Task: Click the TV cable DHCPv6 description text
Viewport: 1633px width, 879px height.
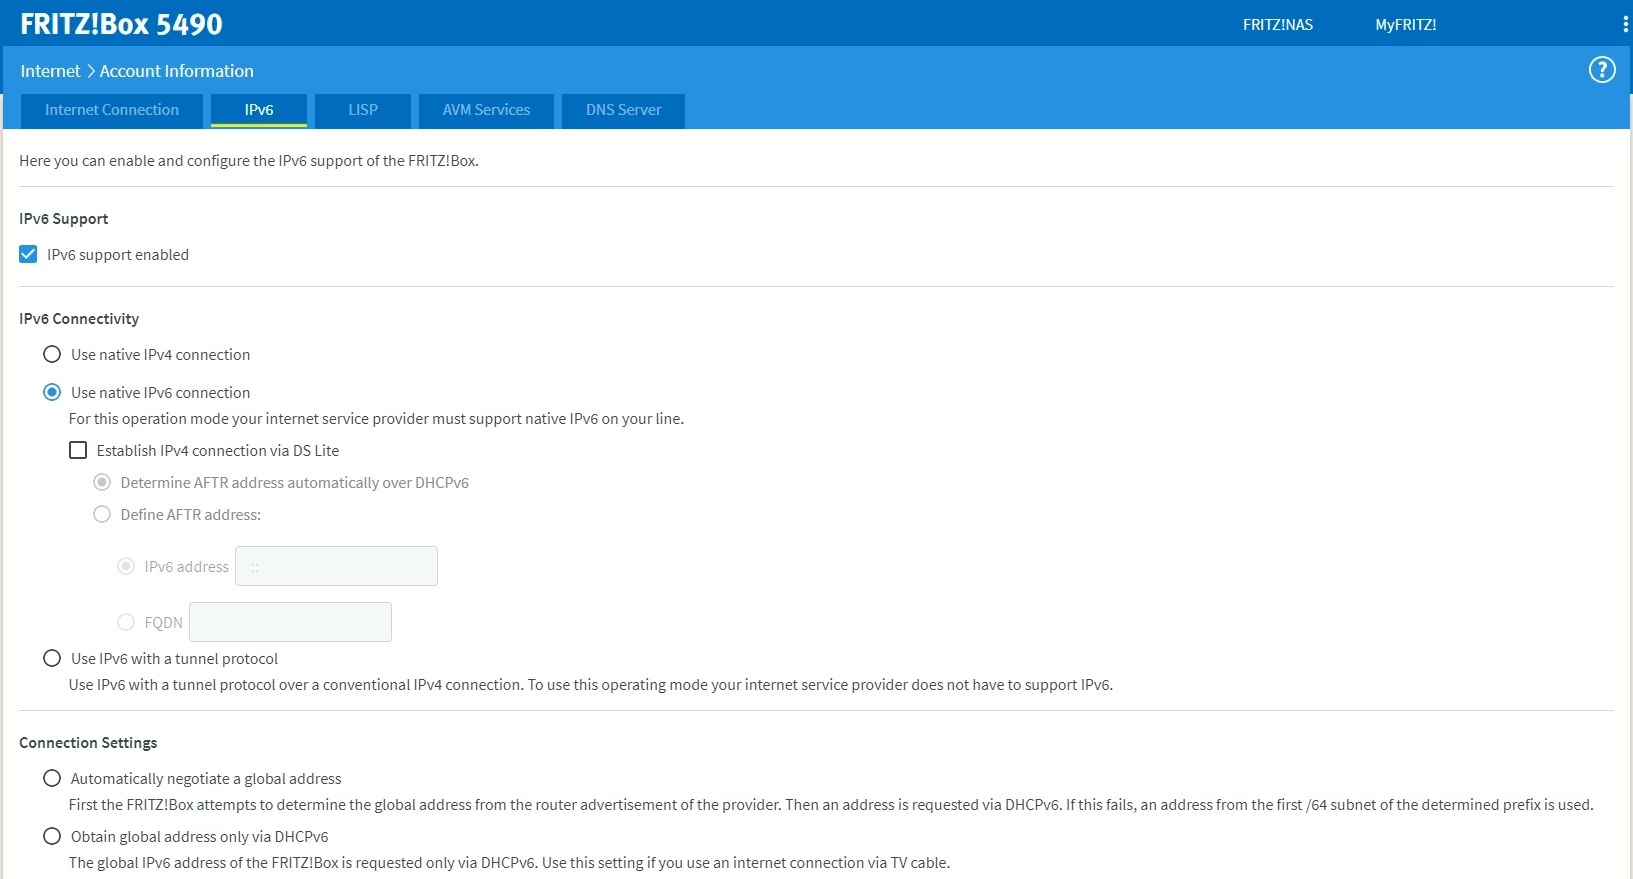Action: pos(509,863)
